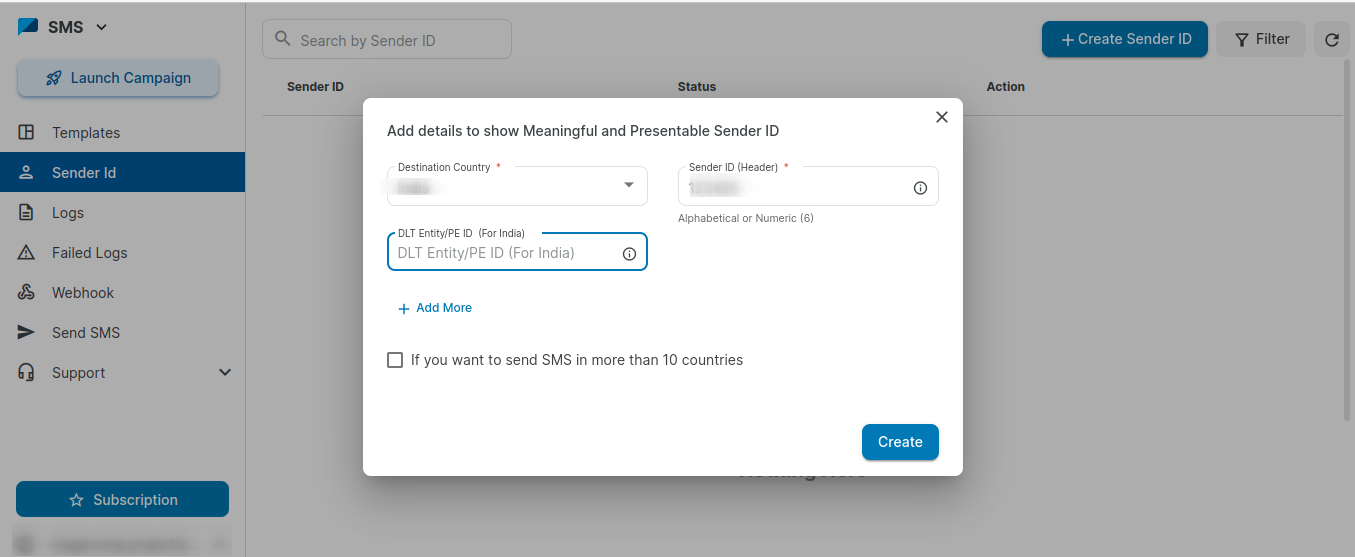Expand the Support menu chevron
This screenshot has width=1355, height=557.
tap(225, 373)
